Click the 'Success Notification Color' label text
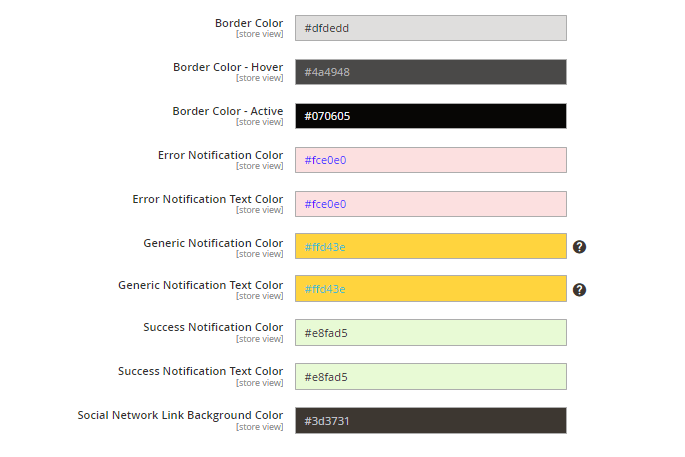Screen dimensions: 685x457 [x=213, y=327]
